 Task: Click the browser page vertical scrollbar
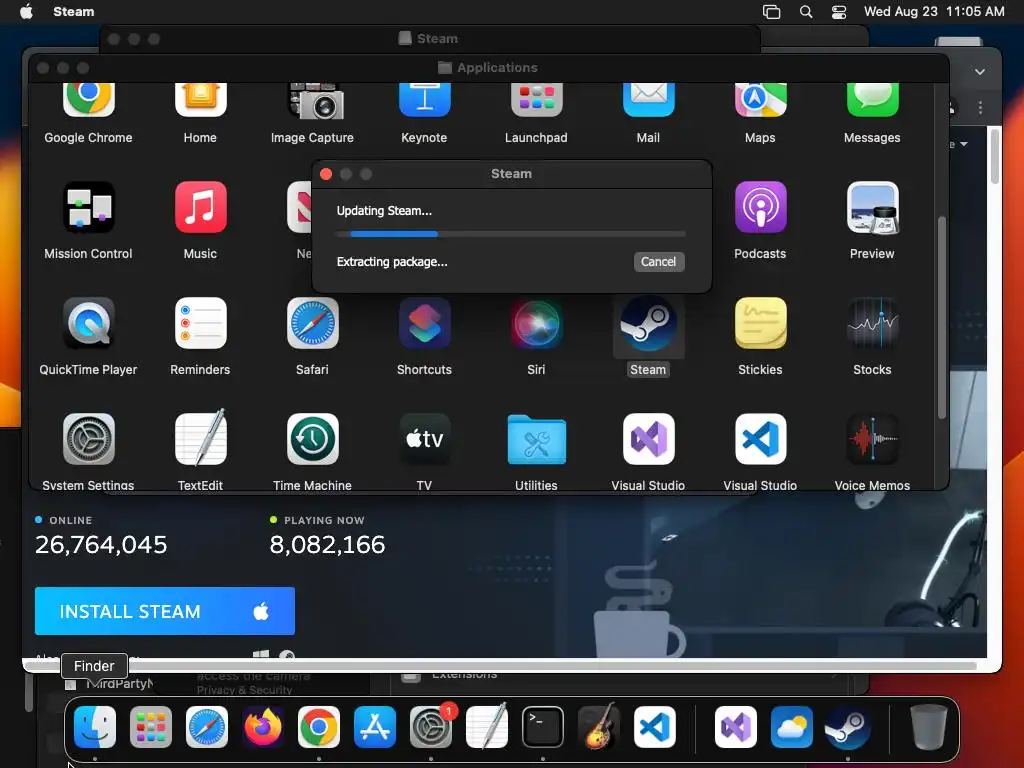995,157
